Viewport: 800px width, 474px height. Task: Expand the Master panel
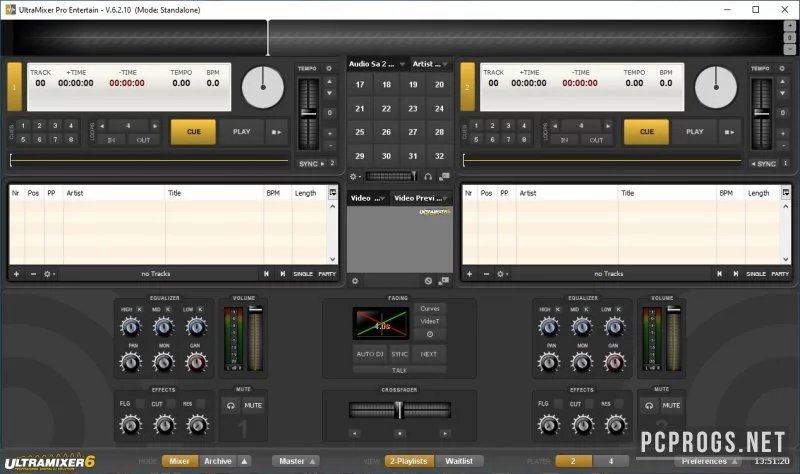coord(296,461)
